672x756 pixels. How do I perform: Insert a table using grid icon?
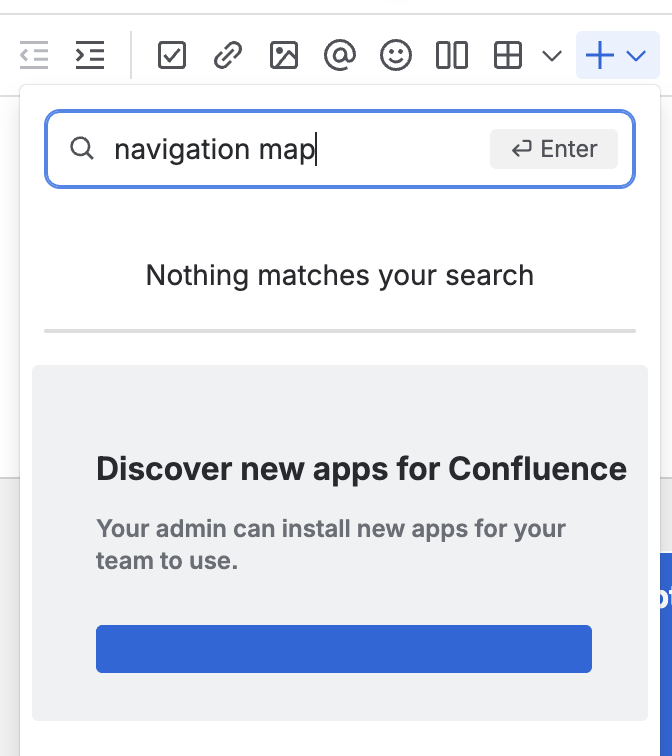click(508, 55)
